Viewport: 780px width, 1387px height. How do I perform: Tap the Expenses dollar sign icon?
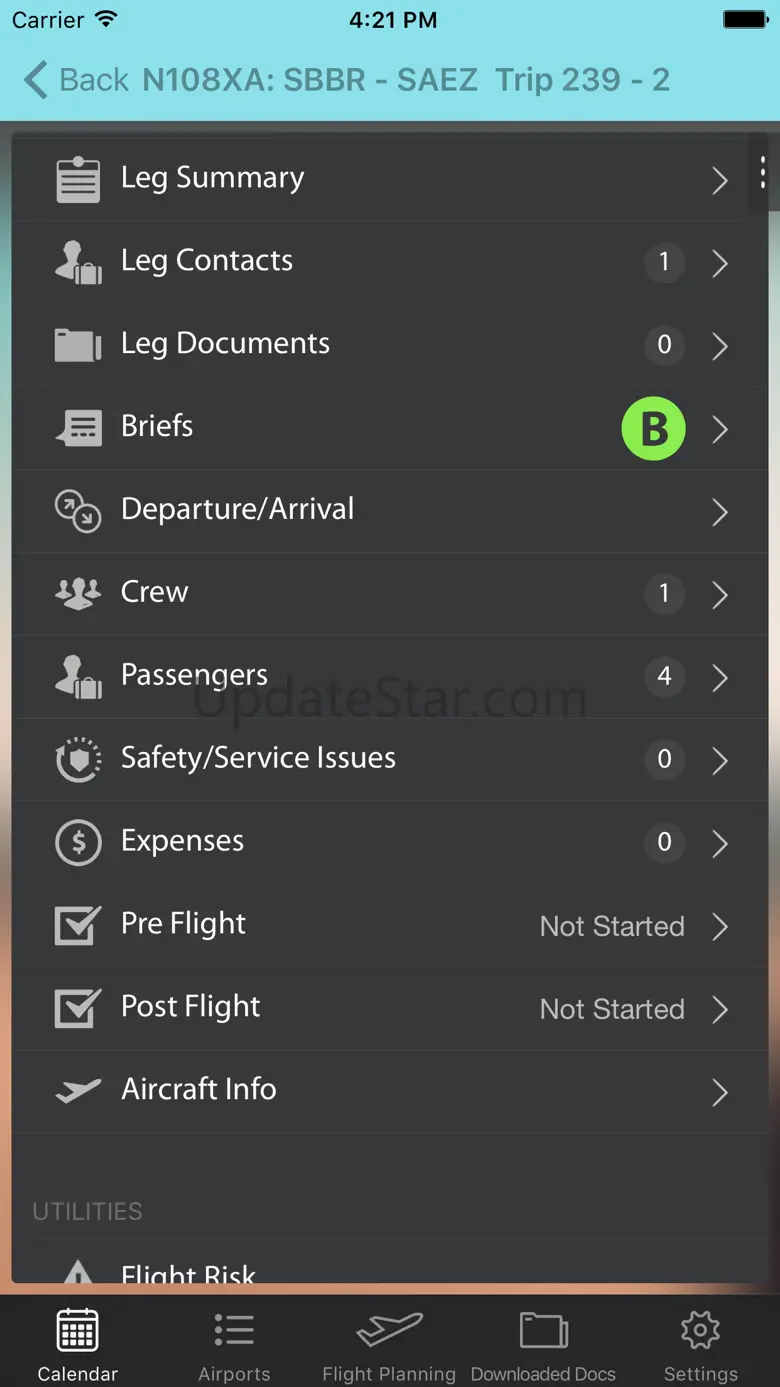click(x=78, y=843)
